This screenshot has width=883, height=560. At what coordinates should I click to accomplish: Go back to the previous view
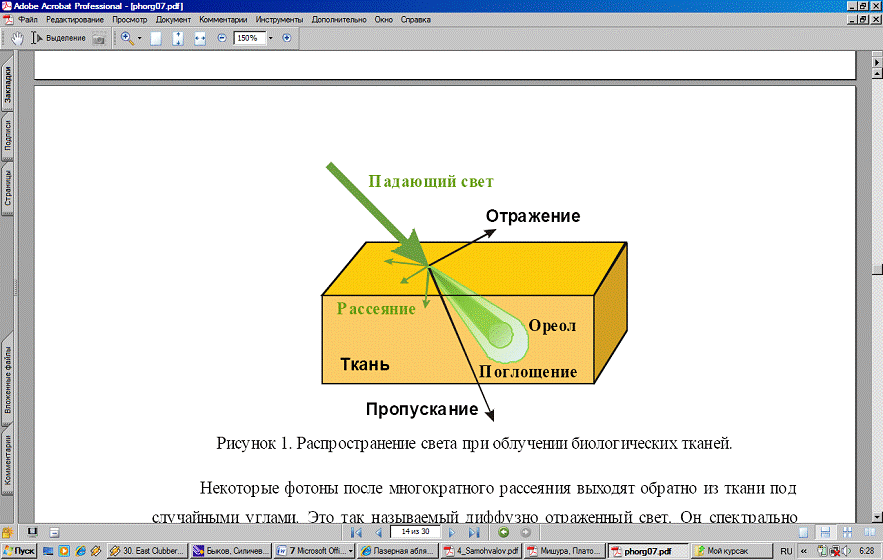click(504, 532)
